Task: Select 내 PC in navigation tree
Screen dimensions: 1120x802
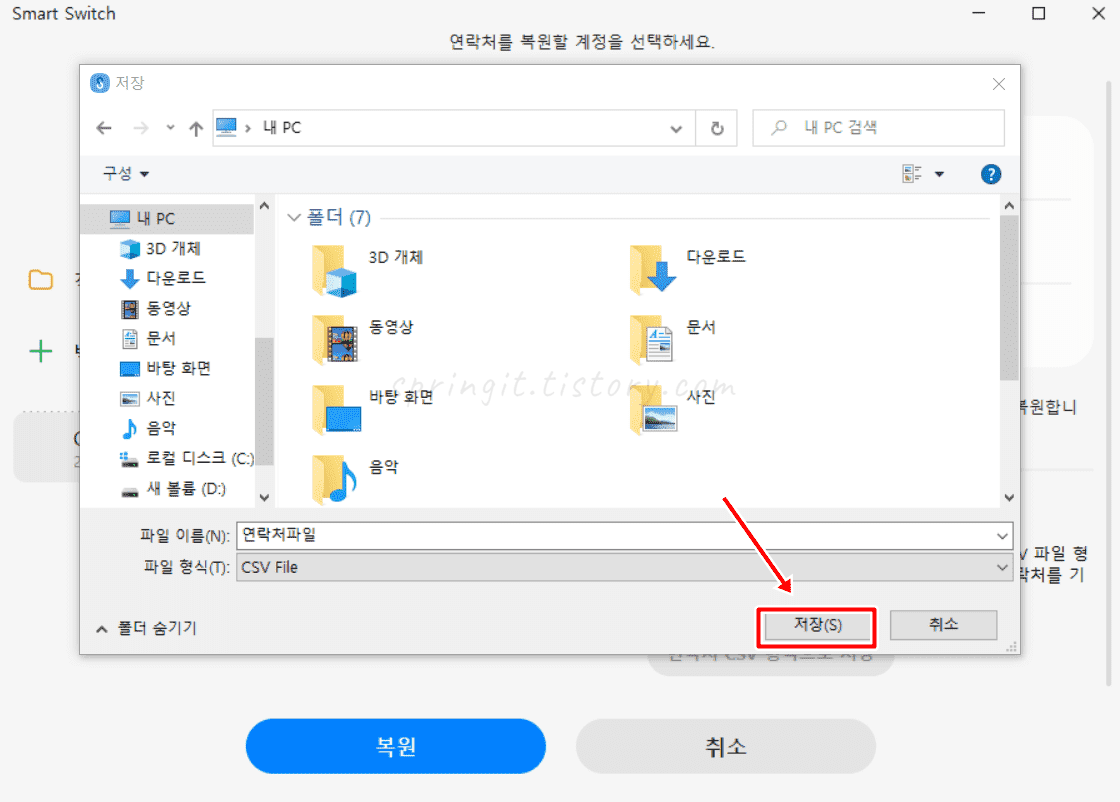Action: click(167, 219)
